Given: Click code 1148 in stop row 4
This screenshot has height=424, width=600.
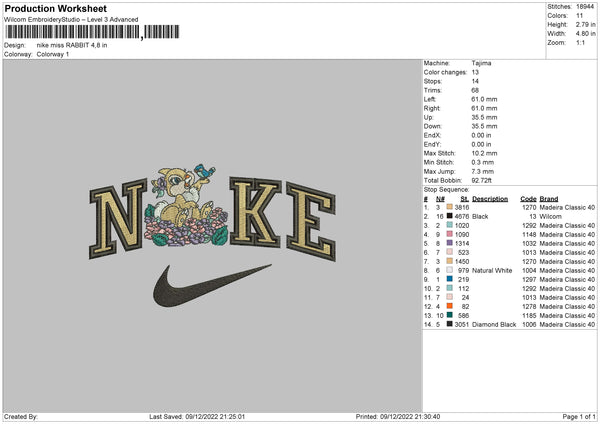Looking at the screenshot, I should coord(529,235).
